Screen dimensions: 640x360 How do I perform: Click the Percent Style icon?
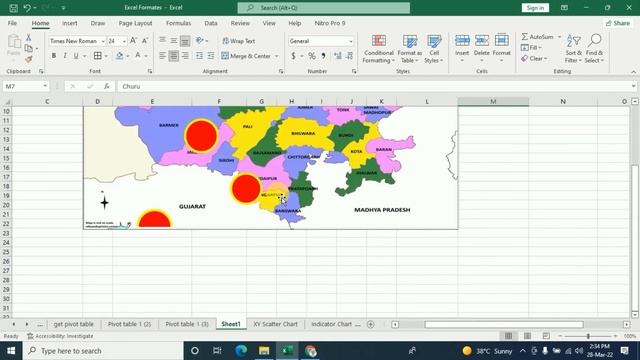pos(312,56)
